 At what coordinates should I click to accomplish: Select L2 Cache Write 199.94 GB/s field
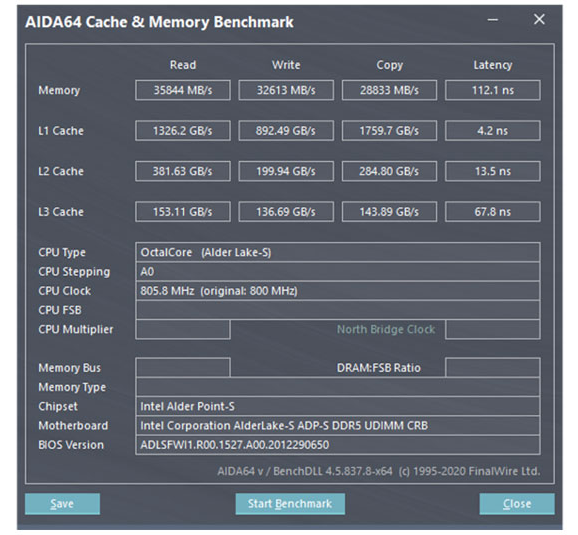286,171
